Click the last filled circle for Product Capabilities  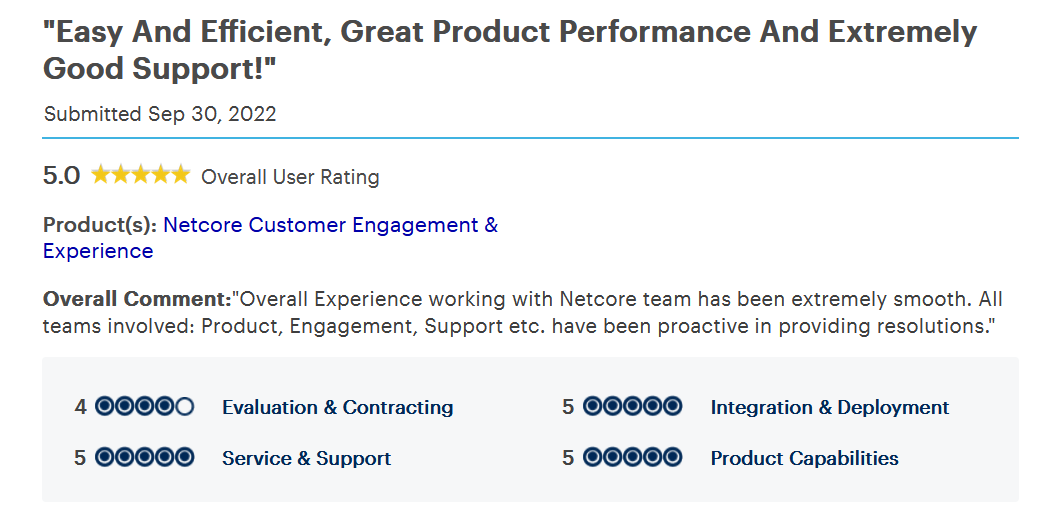pos(672,458)
